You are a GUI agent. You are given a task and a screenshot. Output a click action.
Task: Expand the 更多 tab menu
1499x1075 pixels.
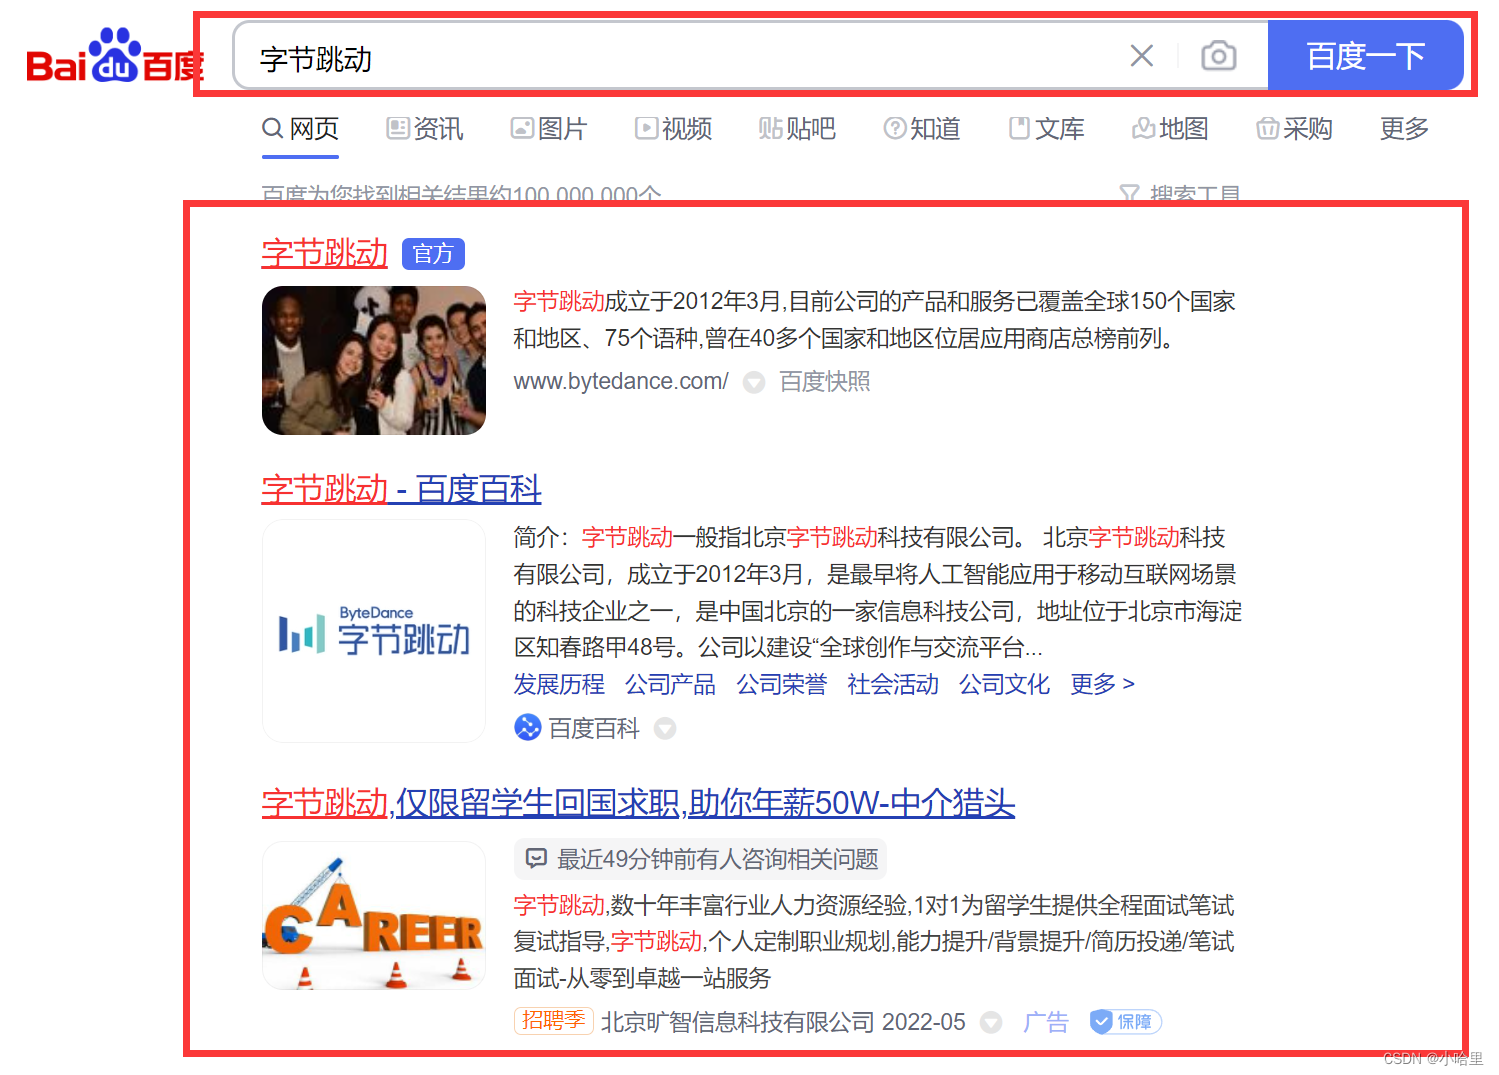coord(1404,129)
